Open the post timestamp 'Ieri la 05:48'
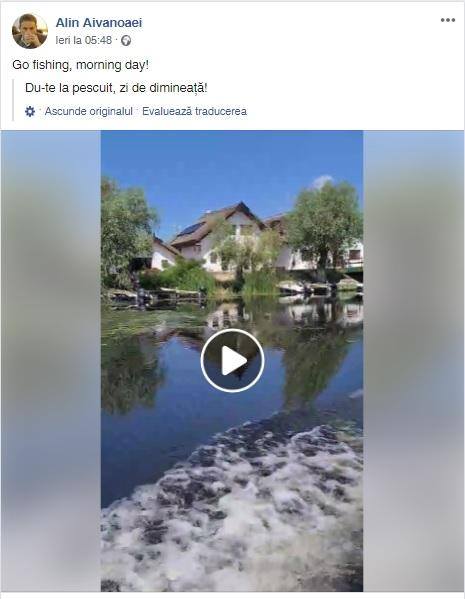Viewport: 465px width, 599px height. 84,40
